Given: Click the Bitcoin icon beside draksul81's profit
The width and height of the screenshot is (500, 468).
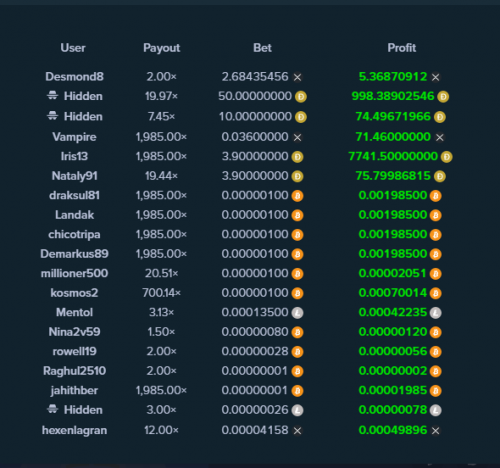Looking at the screenshot, I should pos(435,196).
